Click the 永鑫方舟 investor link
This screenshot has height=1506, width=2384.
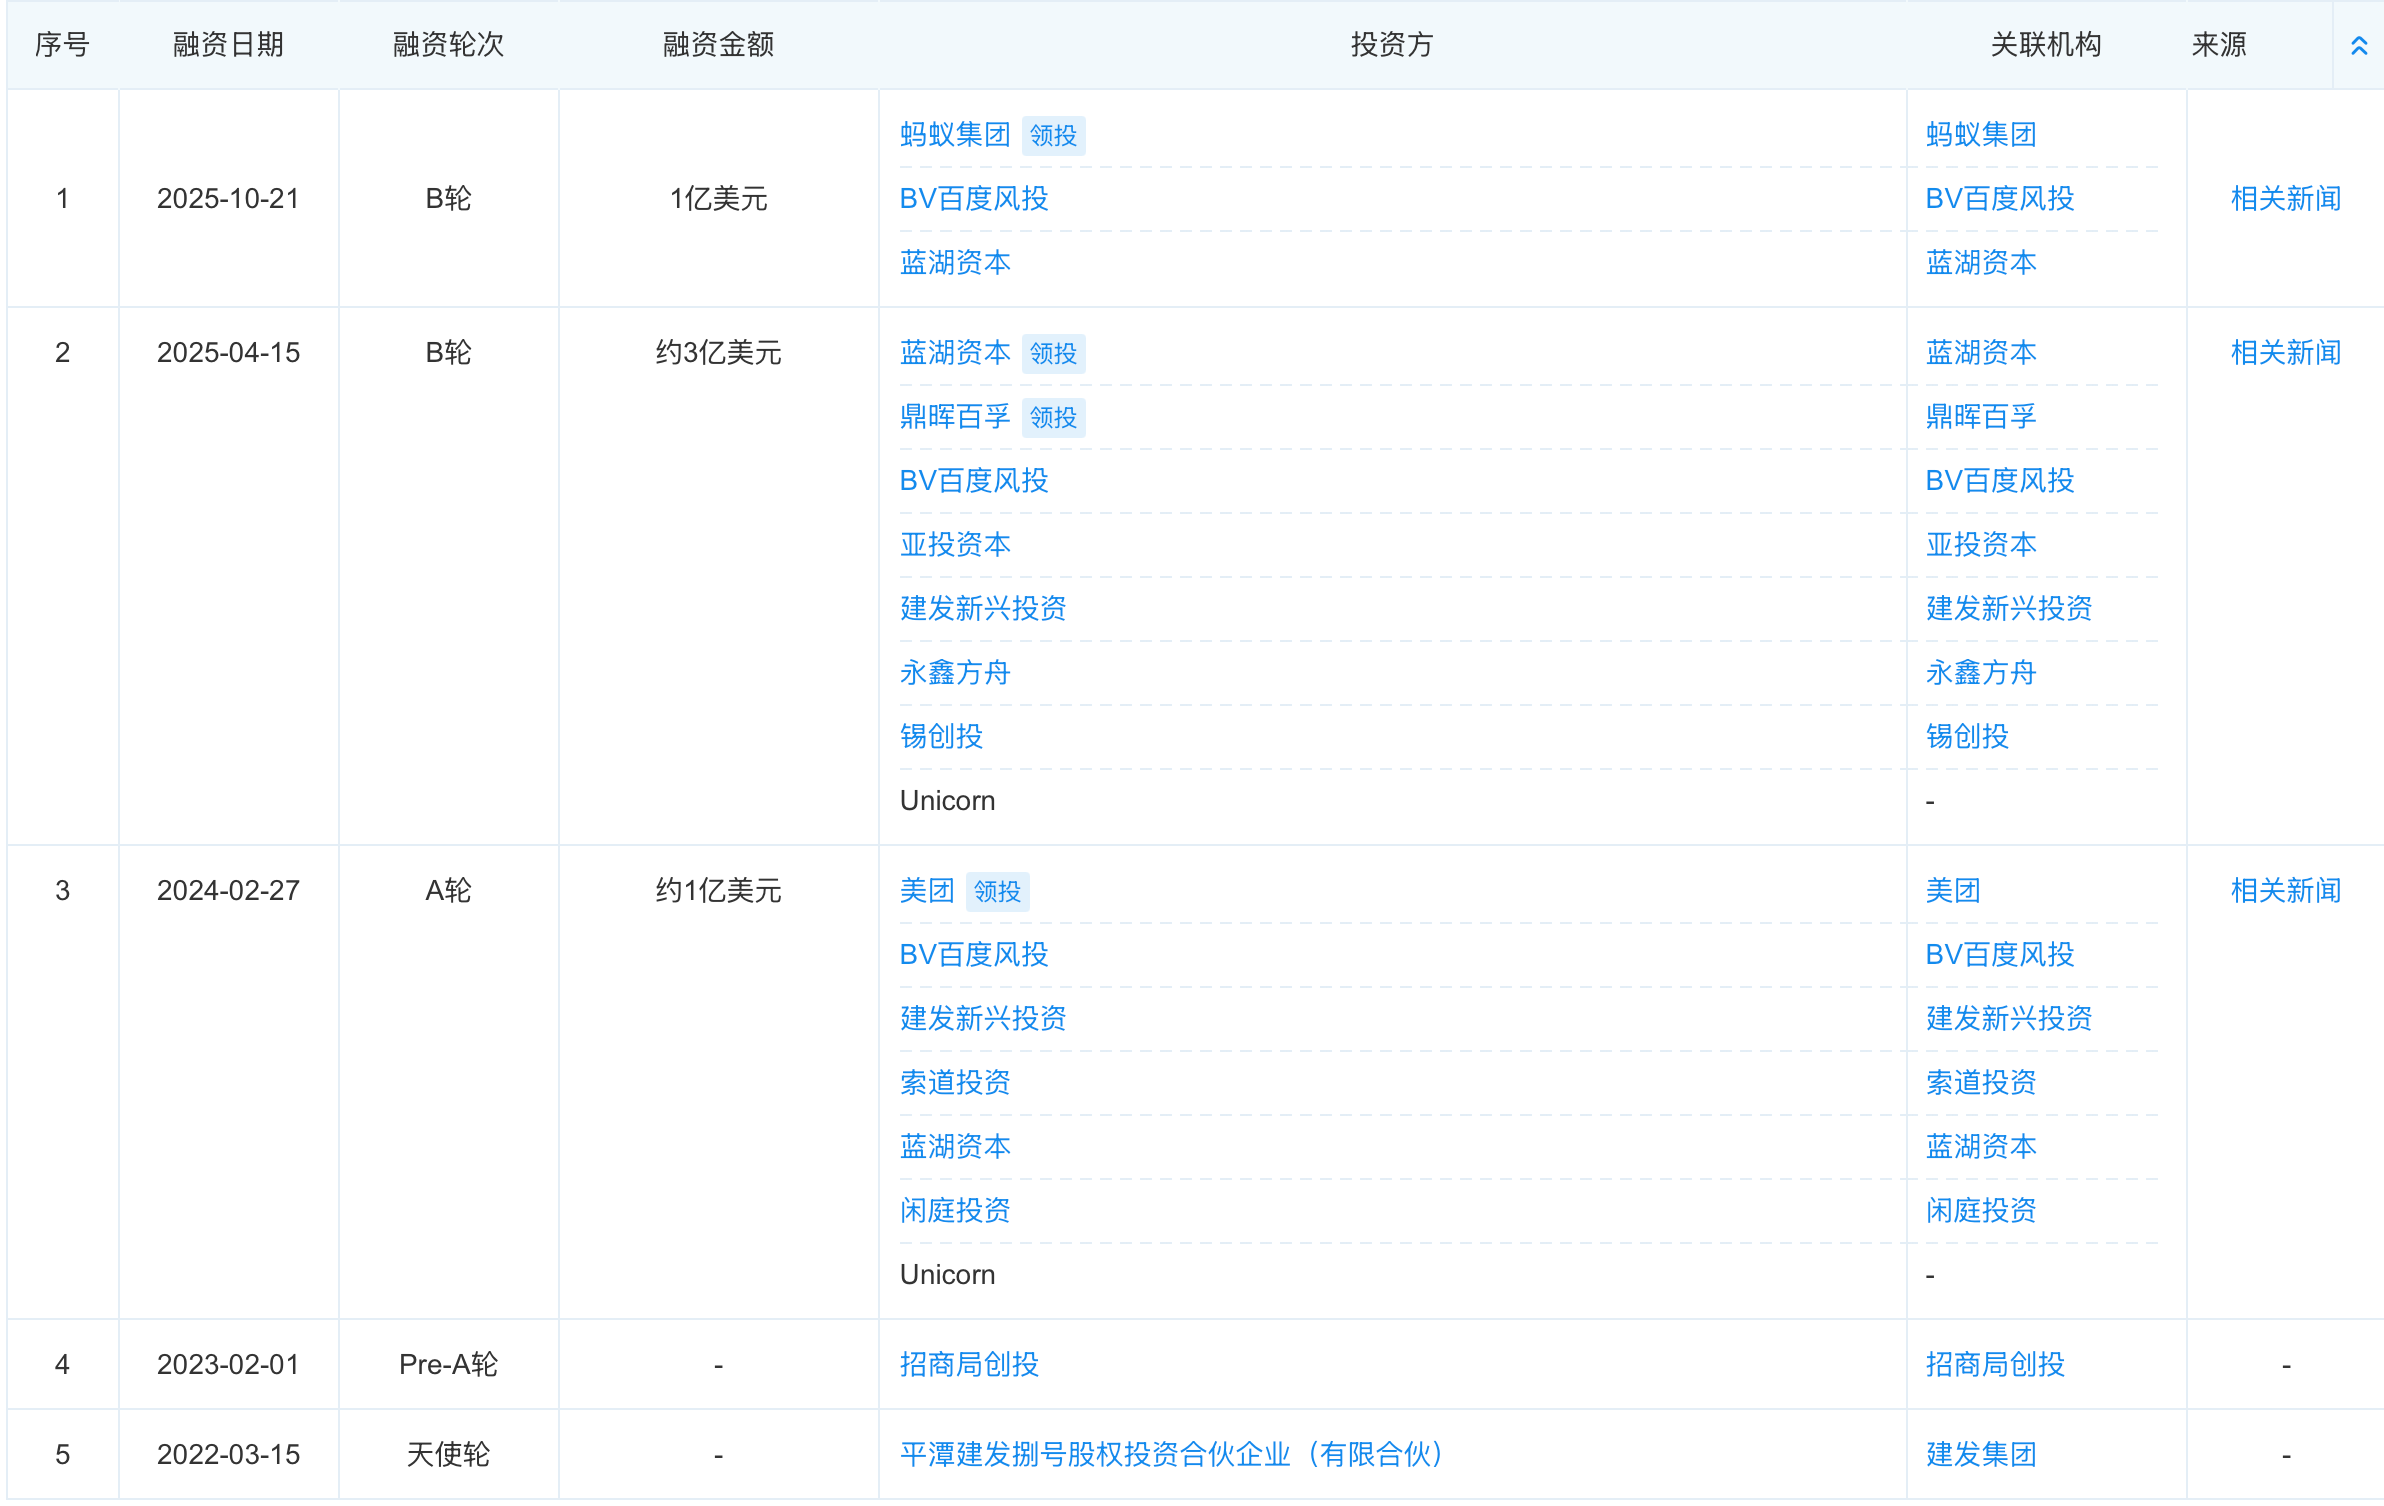pos(955,673)
